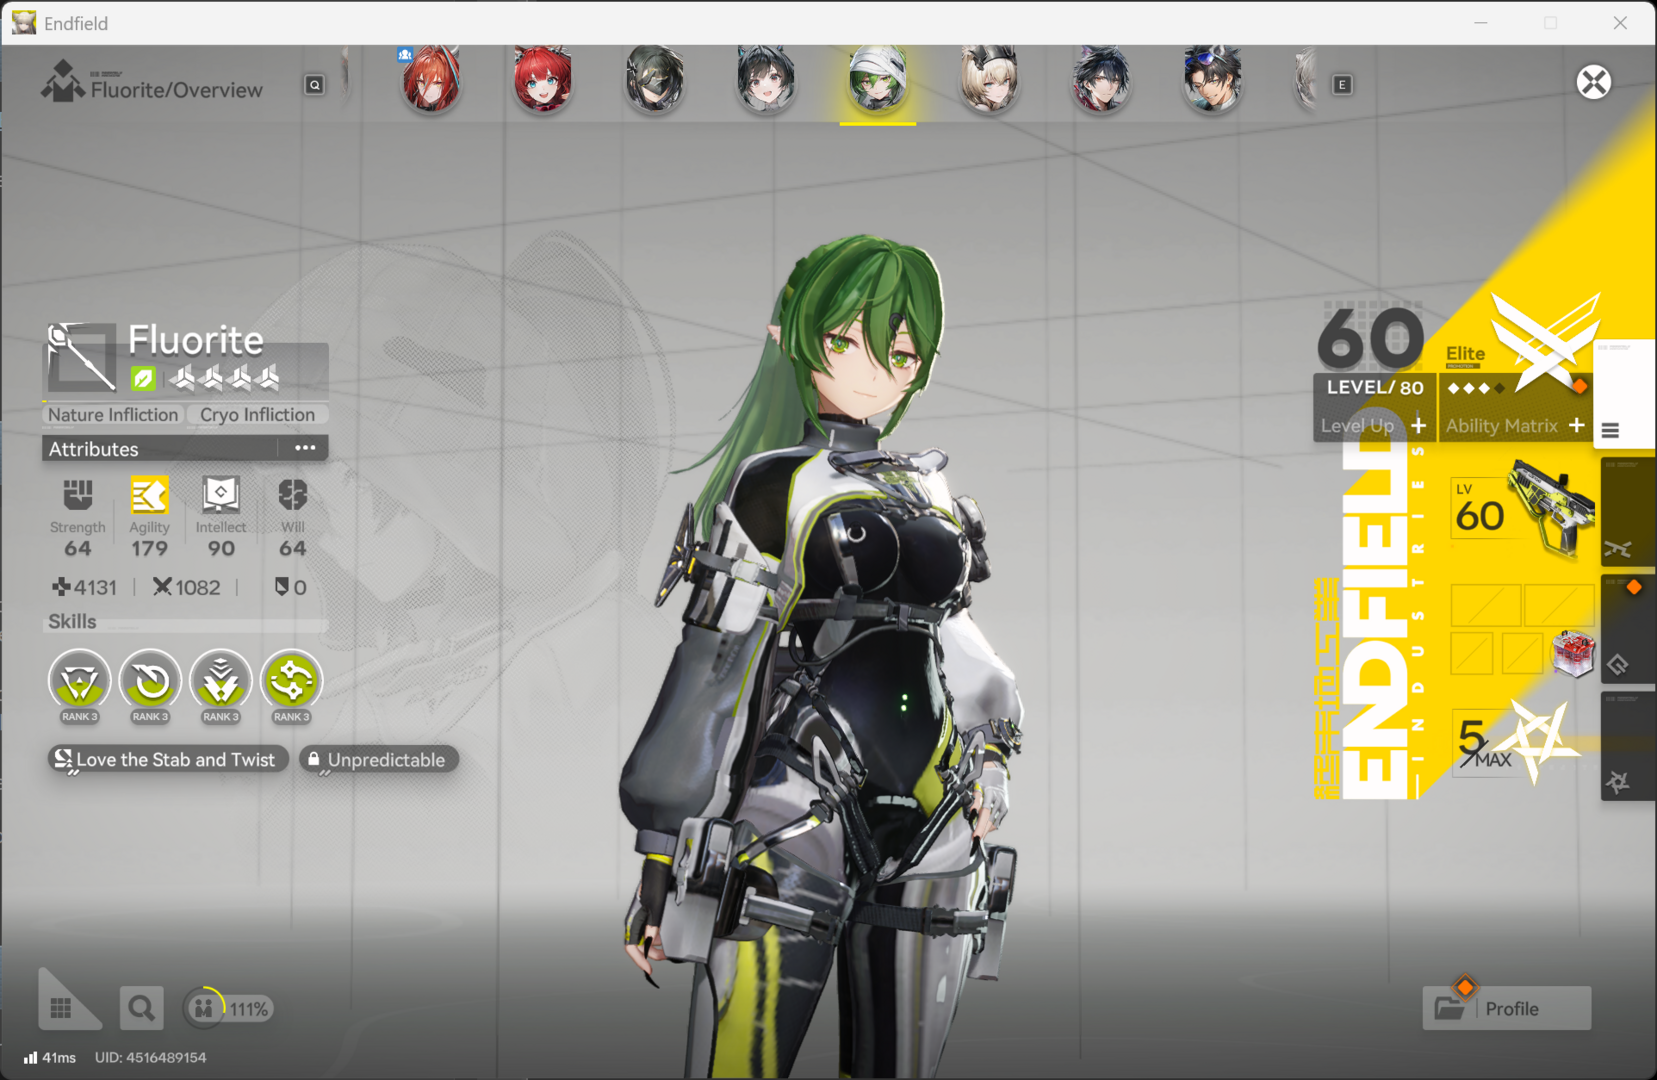Click the Q previous-character key icon

coord(314,85)
